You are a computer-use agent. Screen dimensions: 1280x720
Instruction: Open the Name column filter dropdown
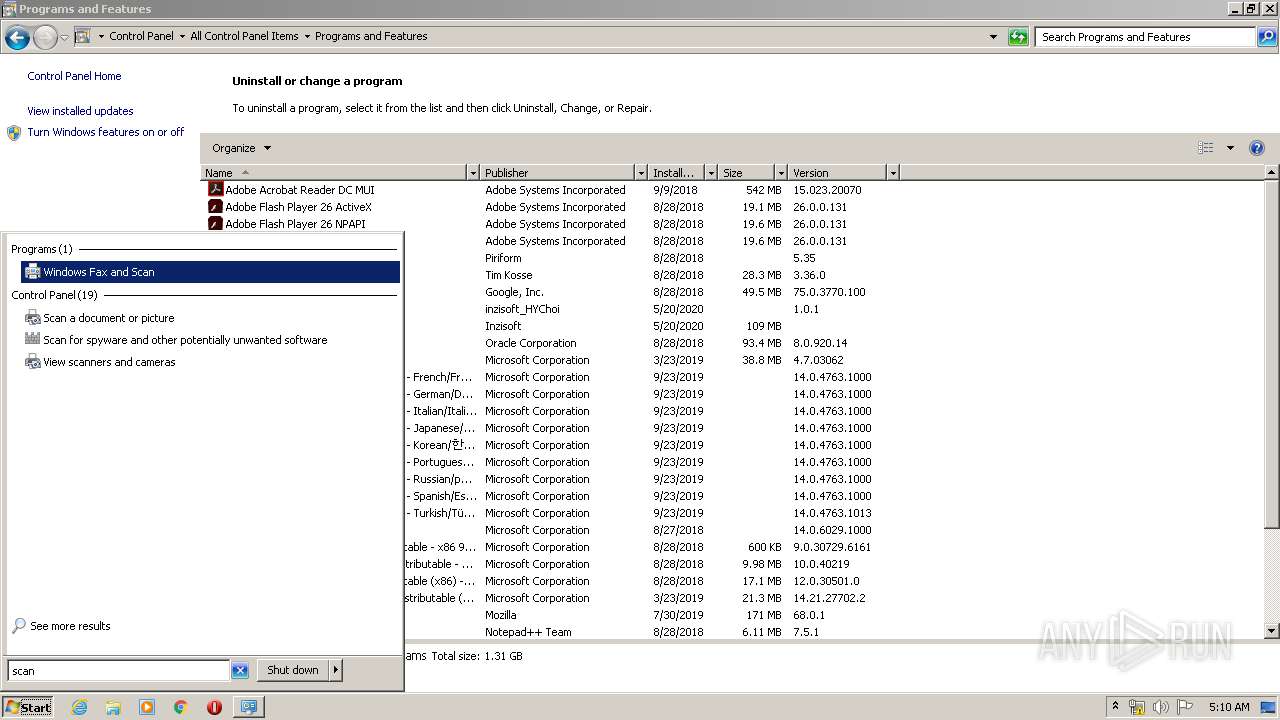click(x=473, y=173)
